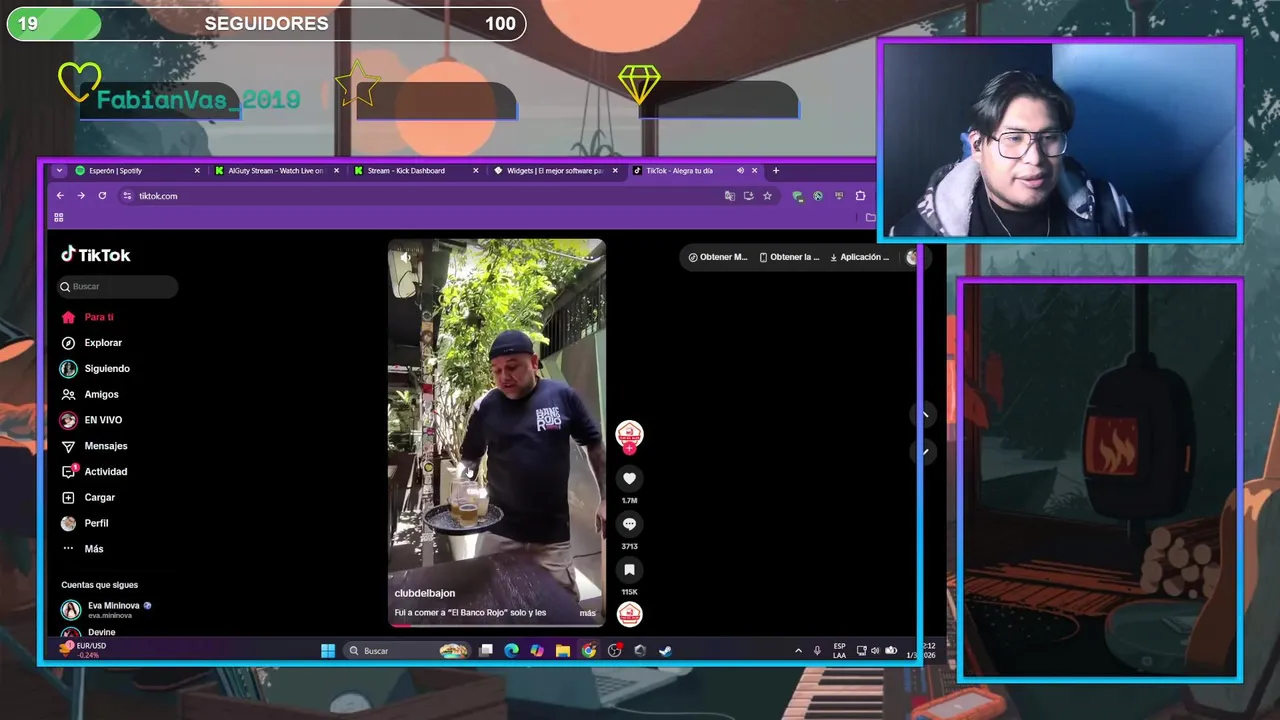
Task: Reload the tiktok.com page
Action: tap(102, 196)
